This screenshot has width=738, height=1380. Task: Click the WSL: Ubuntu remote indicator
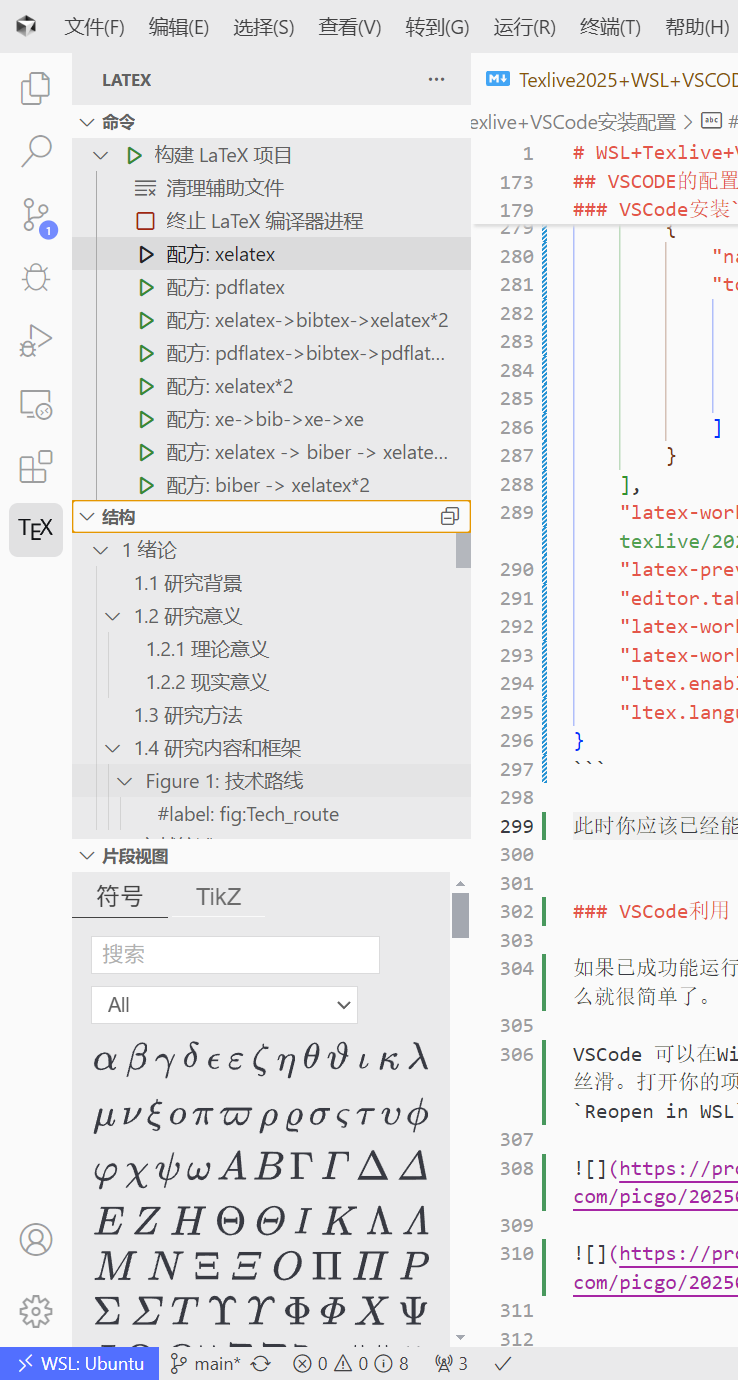point(80,1363)
